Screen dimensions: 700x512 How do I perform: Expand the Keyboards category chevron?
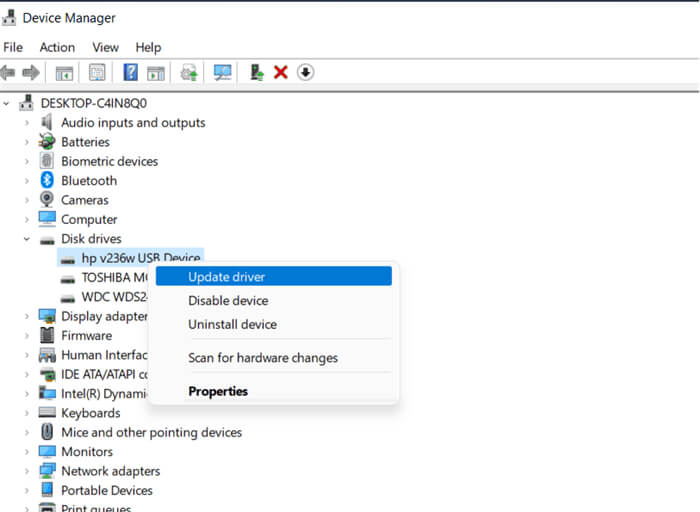(27, 413)
